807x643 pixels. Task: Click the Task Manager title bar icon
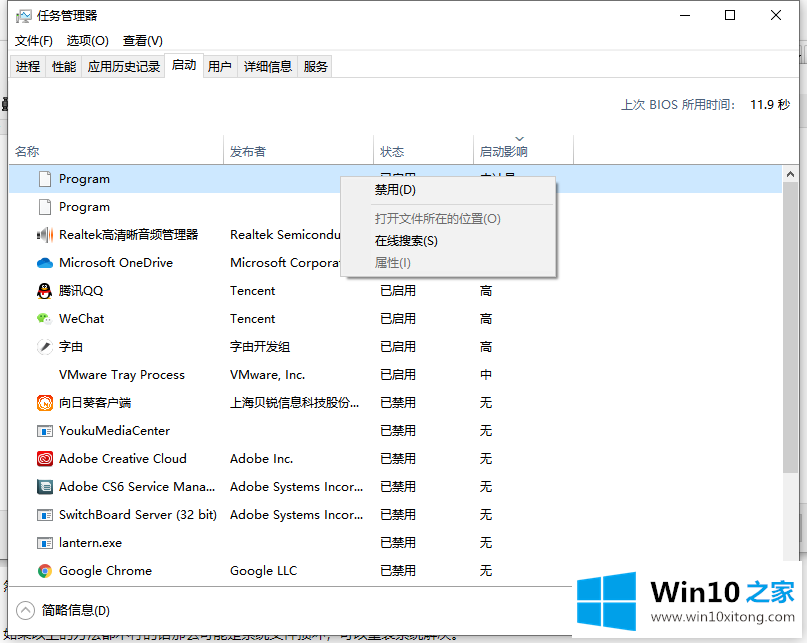point(24,16)
